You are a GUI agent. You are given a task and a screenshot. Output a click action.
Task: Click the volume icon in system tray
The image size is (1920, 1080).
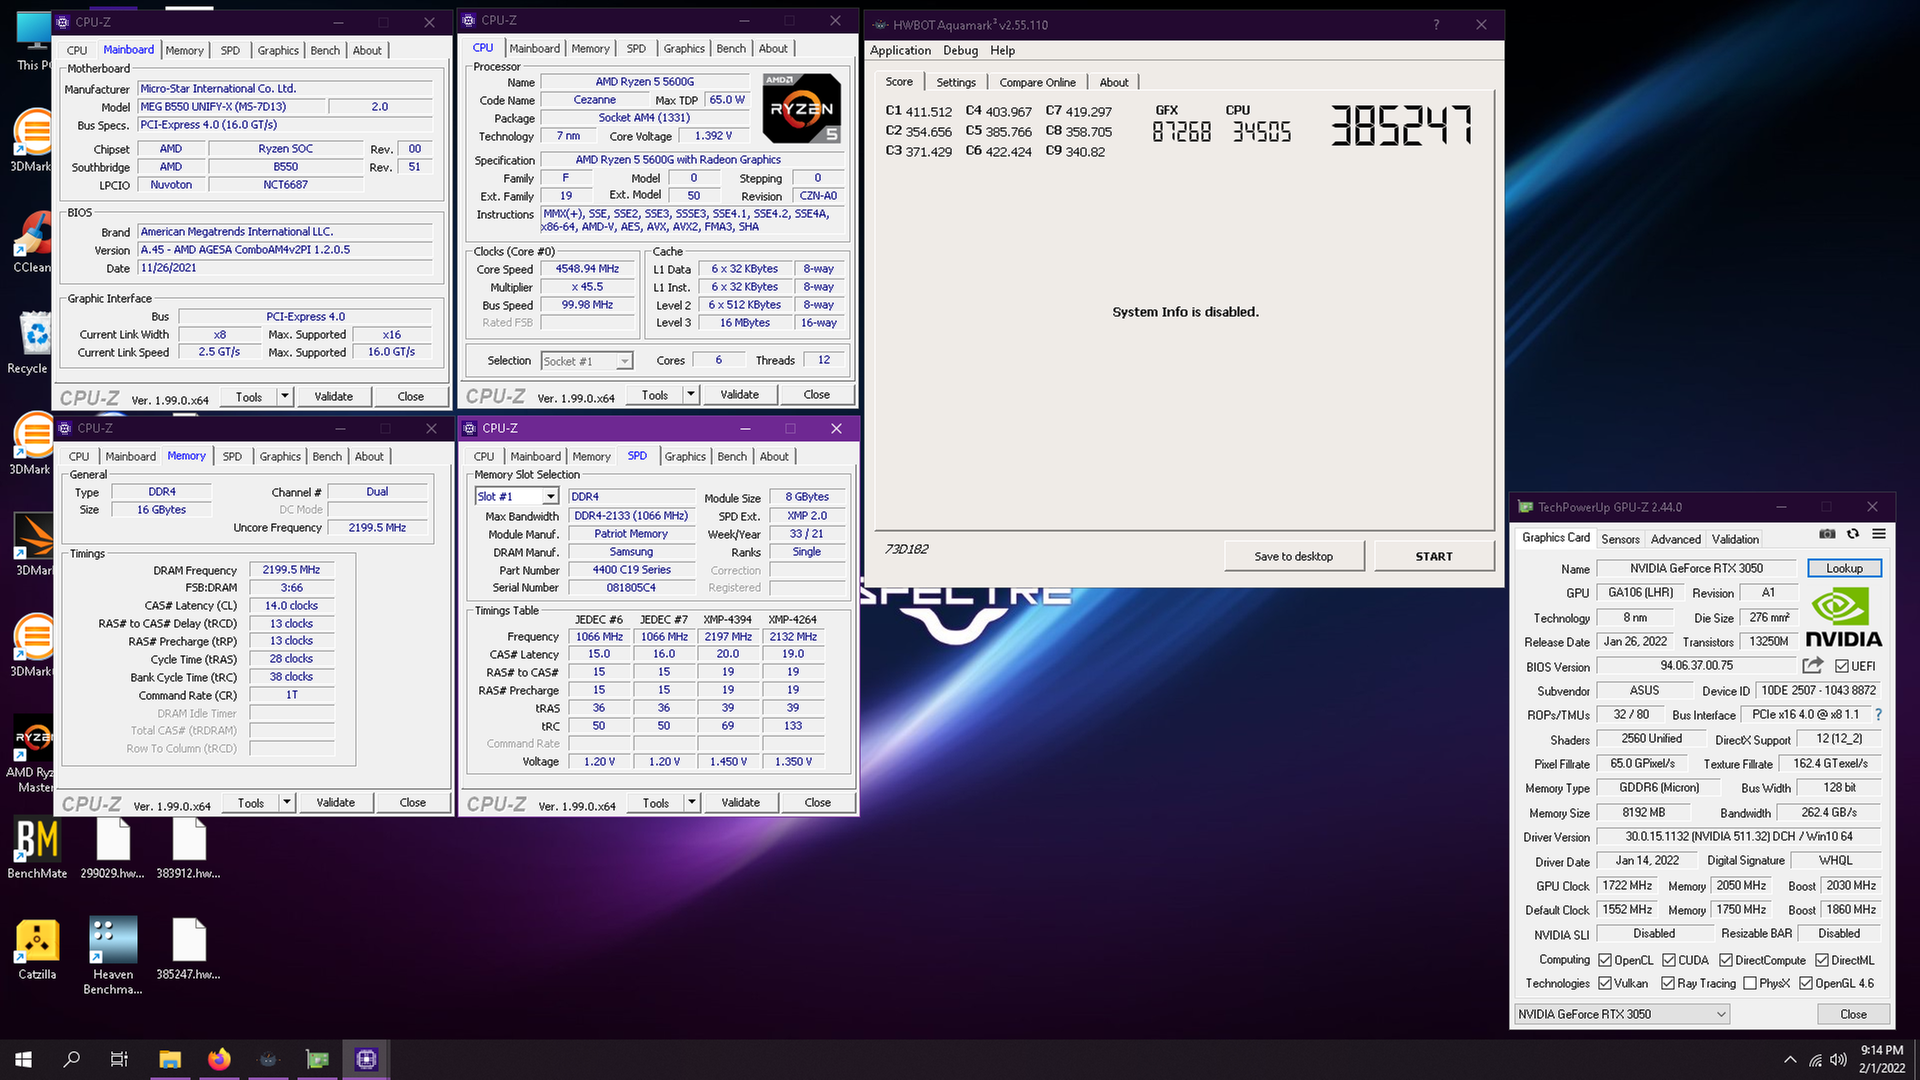pyautogui.click(x=1838, y=1060)
